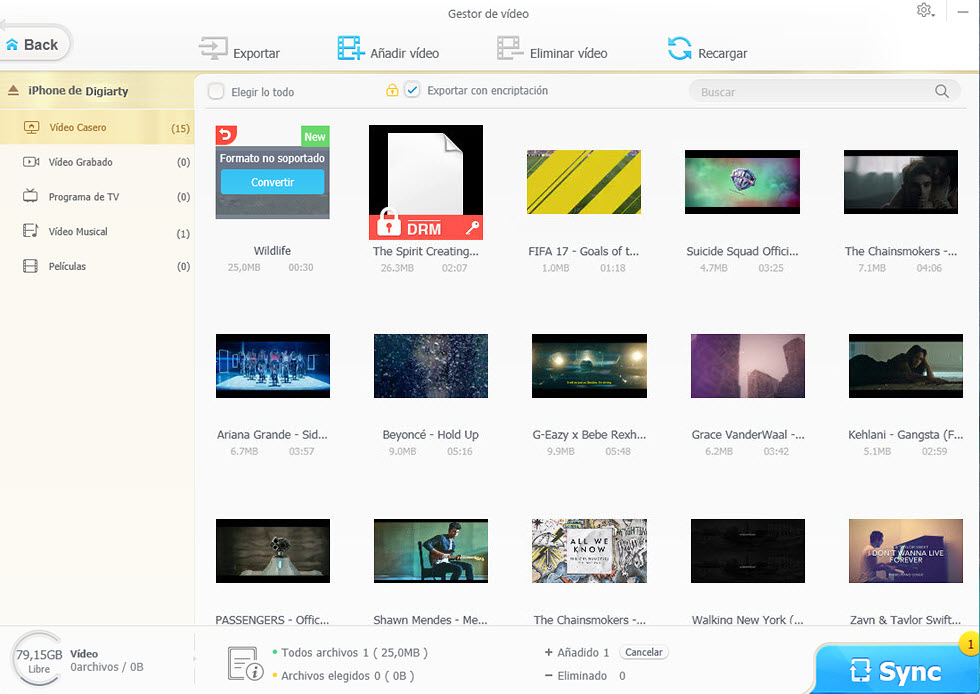Click the Cancelar button

(x=644, y=652)
